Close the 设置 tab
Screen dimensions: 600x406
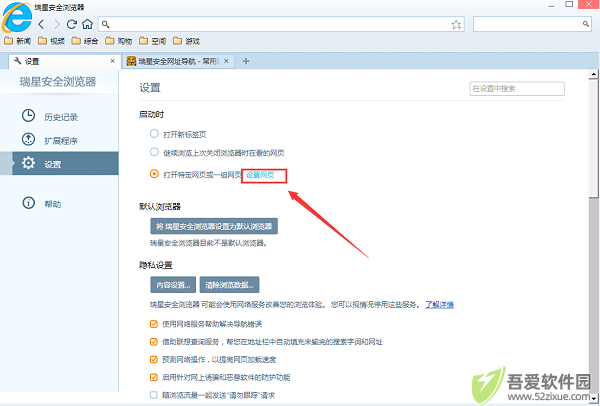pyautogui.click(x=112, y=61)
